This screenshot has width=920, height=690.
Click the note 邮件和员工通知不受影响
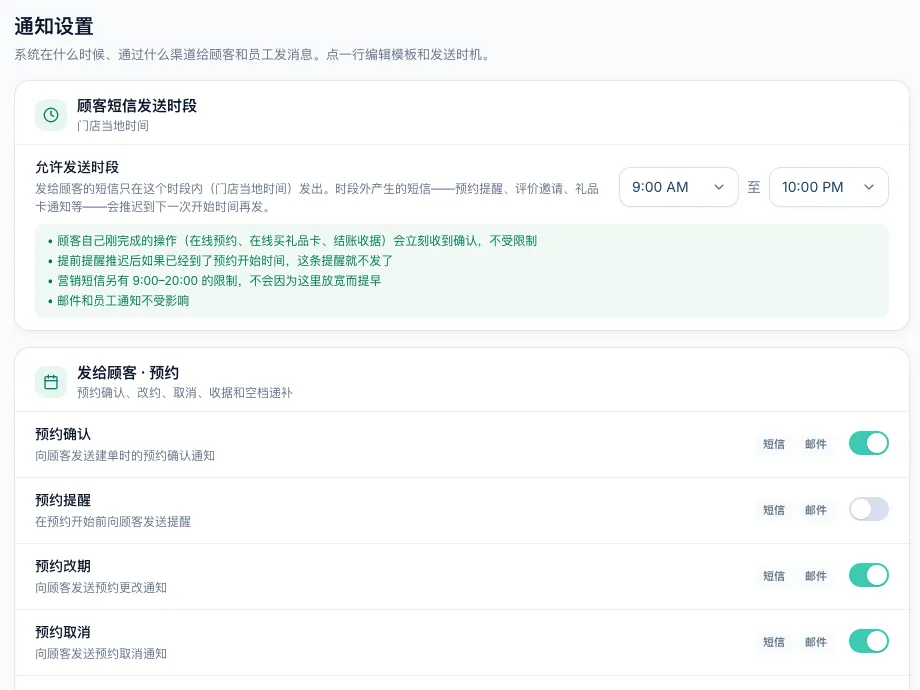point(118,300)
